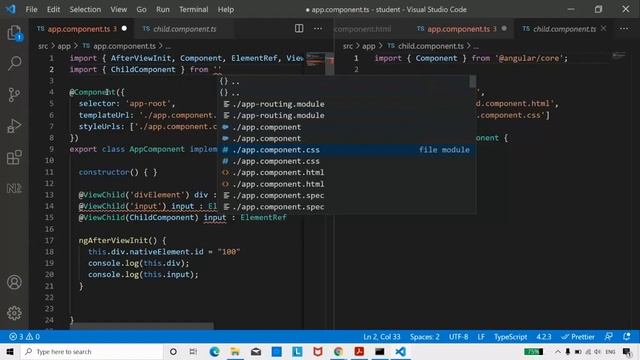Open the File menu
This screenshot has height=360, width=640.
click(31, 9)
